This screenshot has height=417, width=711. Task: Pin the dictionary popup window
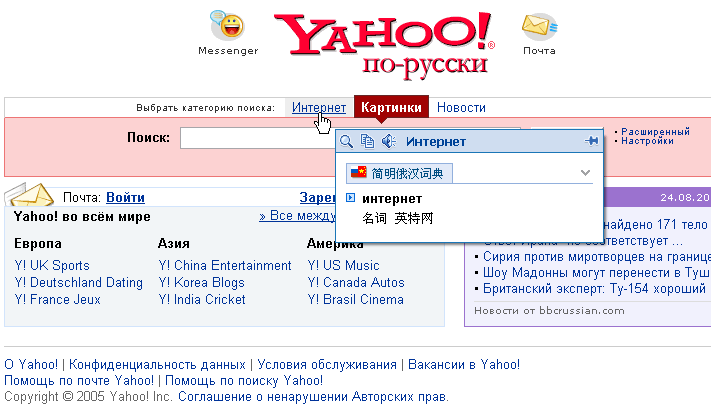coord(590,142)
